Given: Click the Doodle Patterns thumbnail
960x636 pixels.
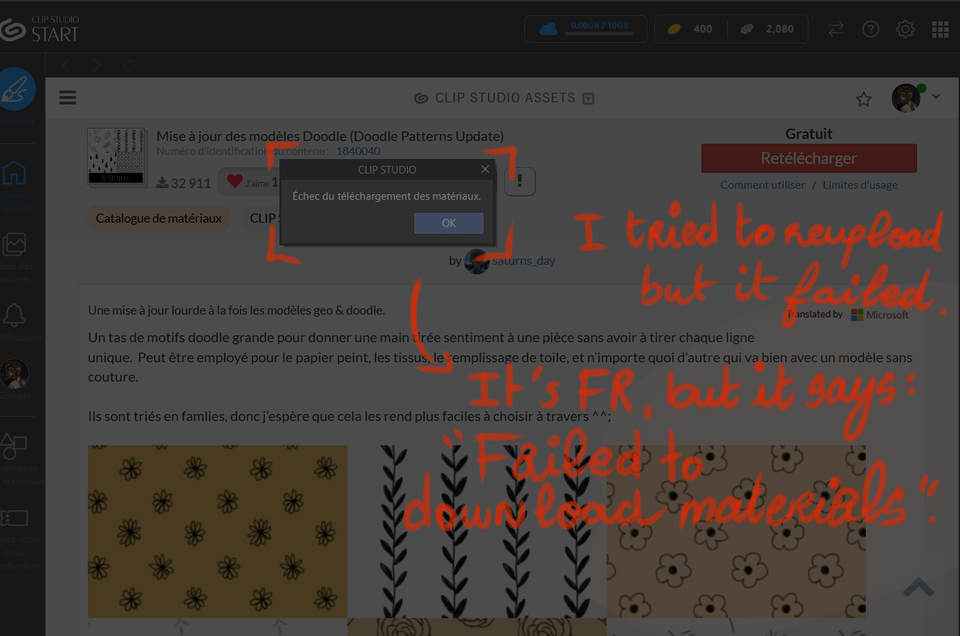Looking at the screenshot, I should click(x=118, y=157).
